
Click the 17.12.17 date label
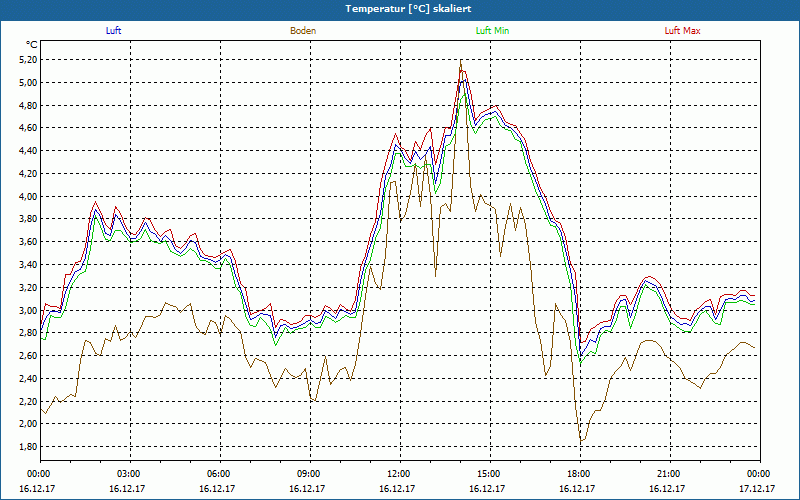click(x=757, y=488)
